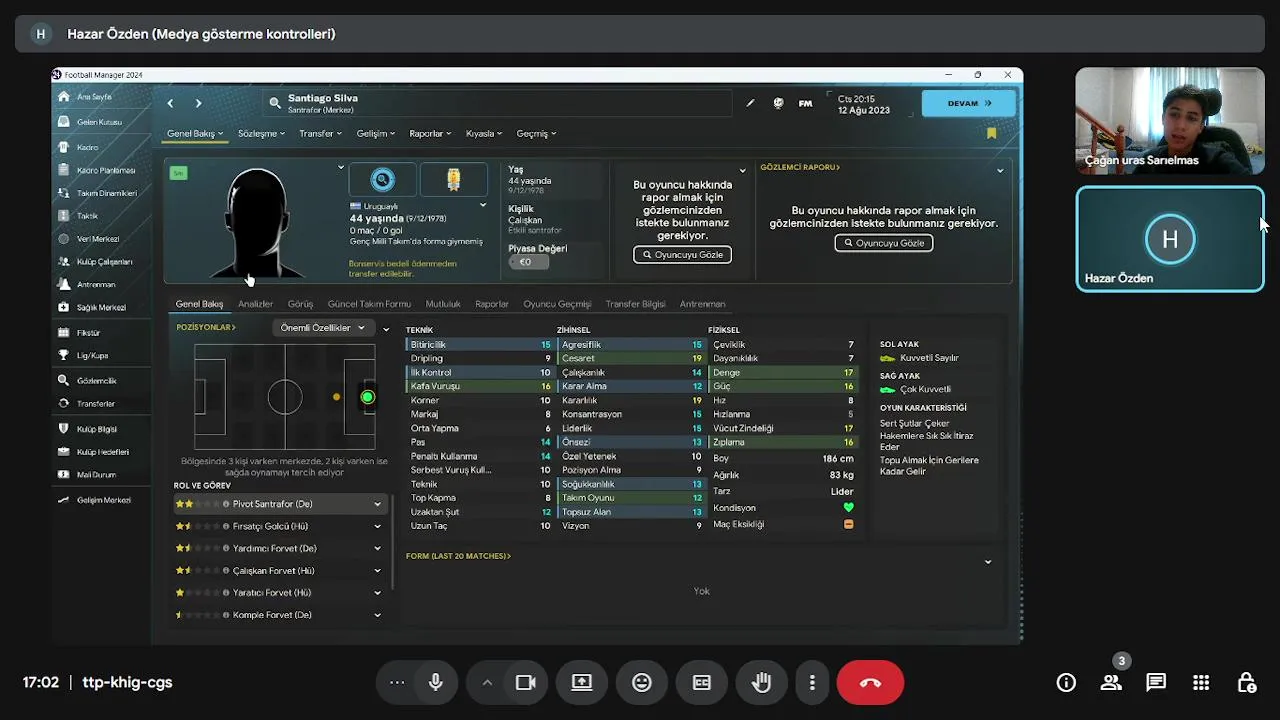
Task: Open Sözleşme dropdown menu
Action: (x=262, y=133)
